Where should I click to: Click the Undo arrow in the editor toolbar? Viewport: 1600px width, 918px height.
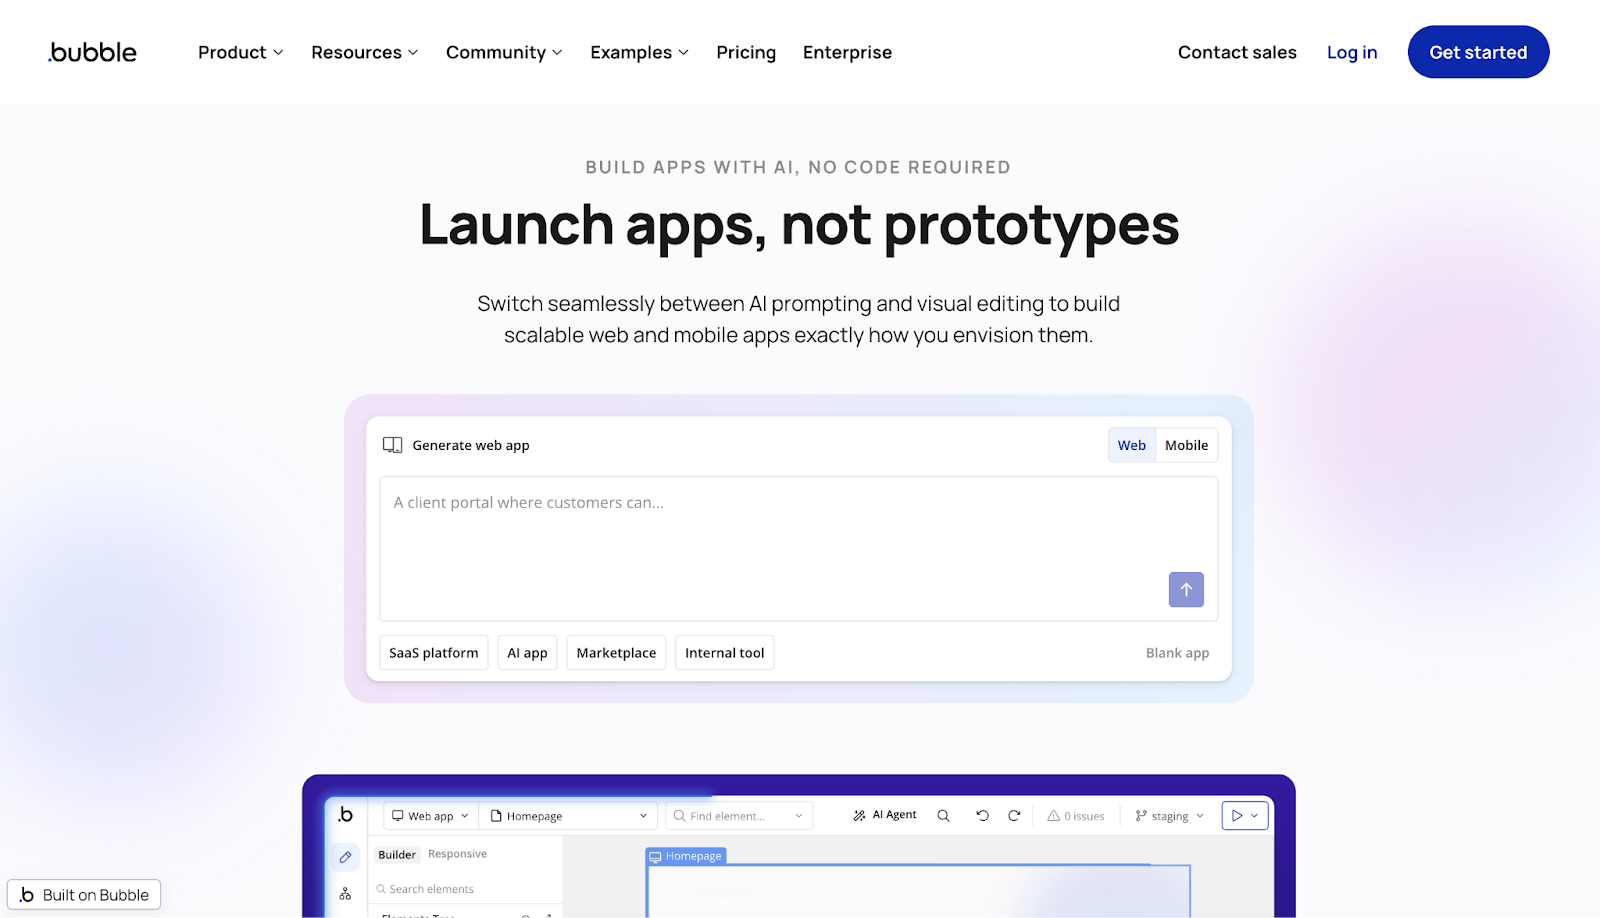982,816
